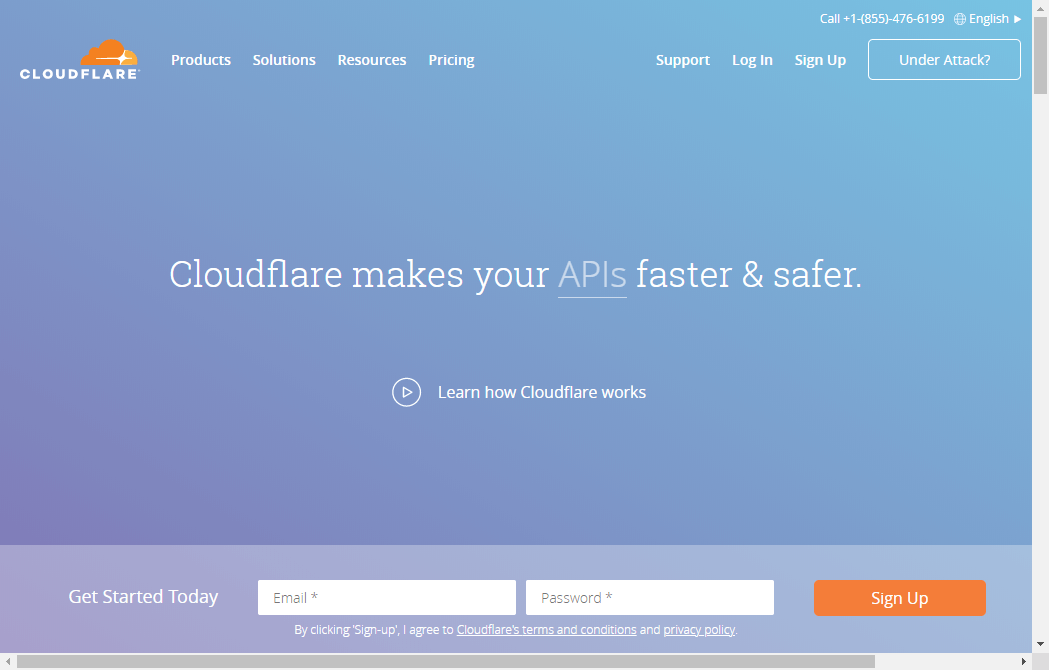
Task: Open the Solutions menu
Action: pos(284,60)
